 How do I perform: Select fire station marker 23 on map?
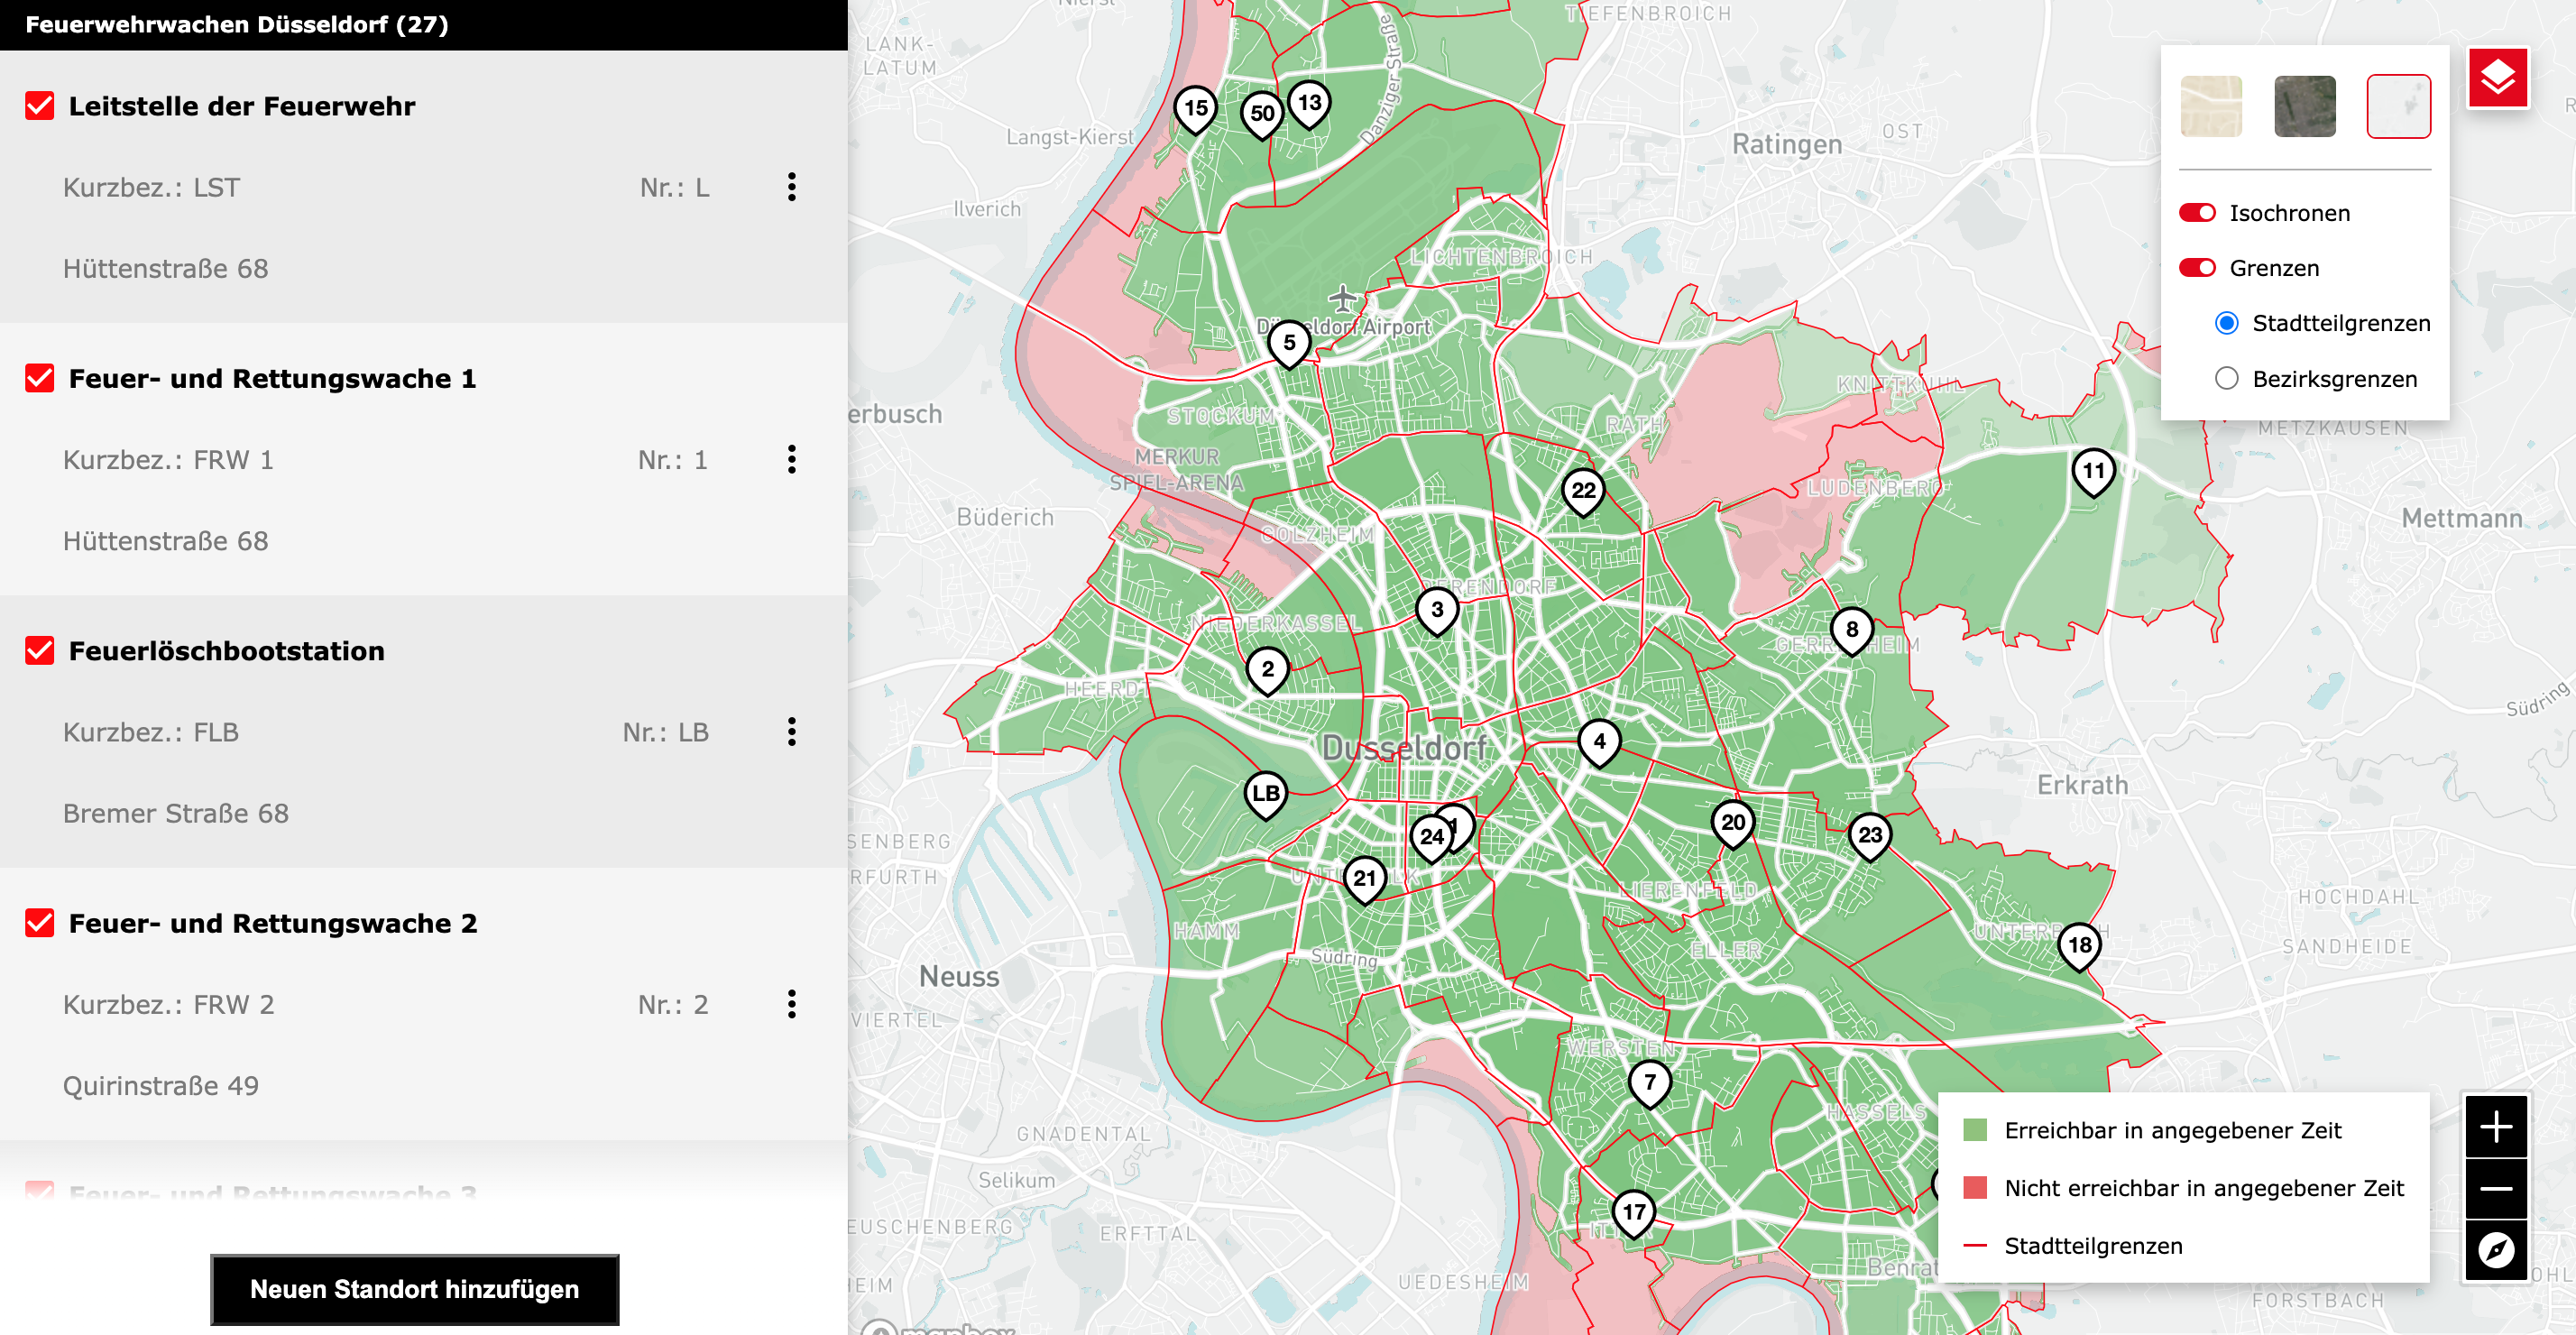1869,837
